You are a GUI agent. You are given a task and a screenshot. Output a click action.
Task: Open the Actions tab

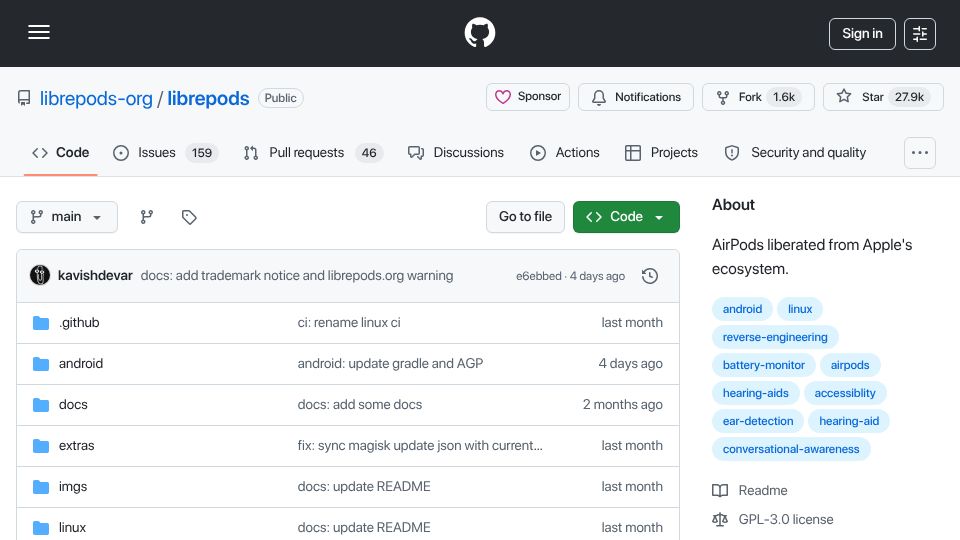(x=564, y=152)
